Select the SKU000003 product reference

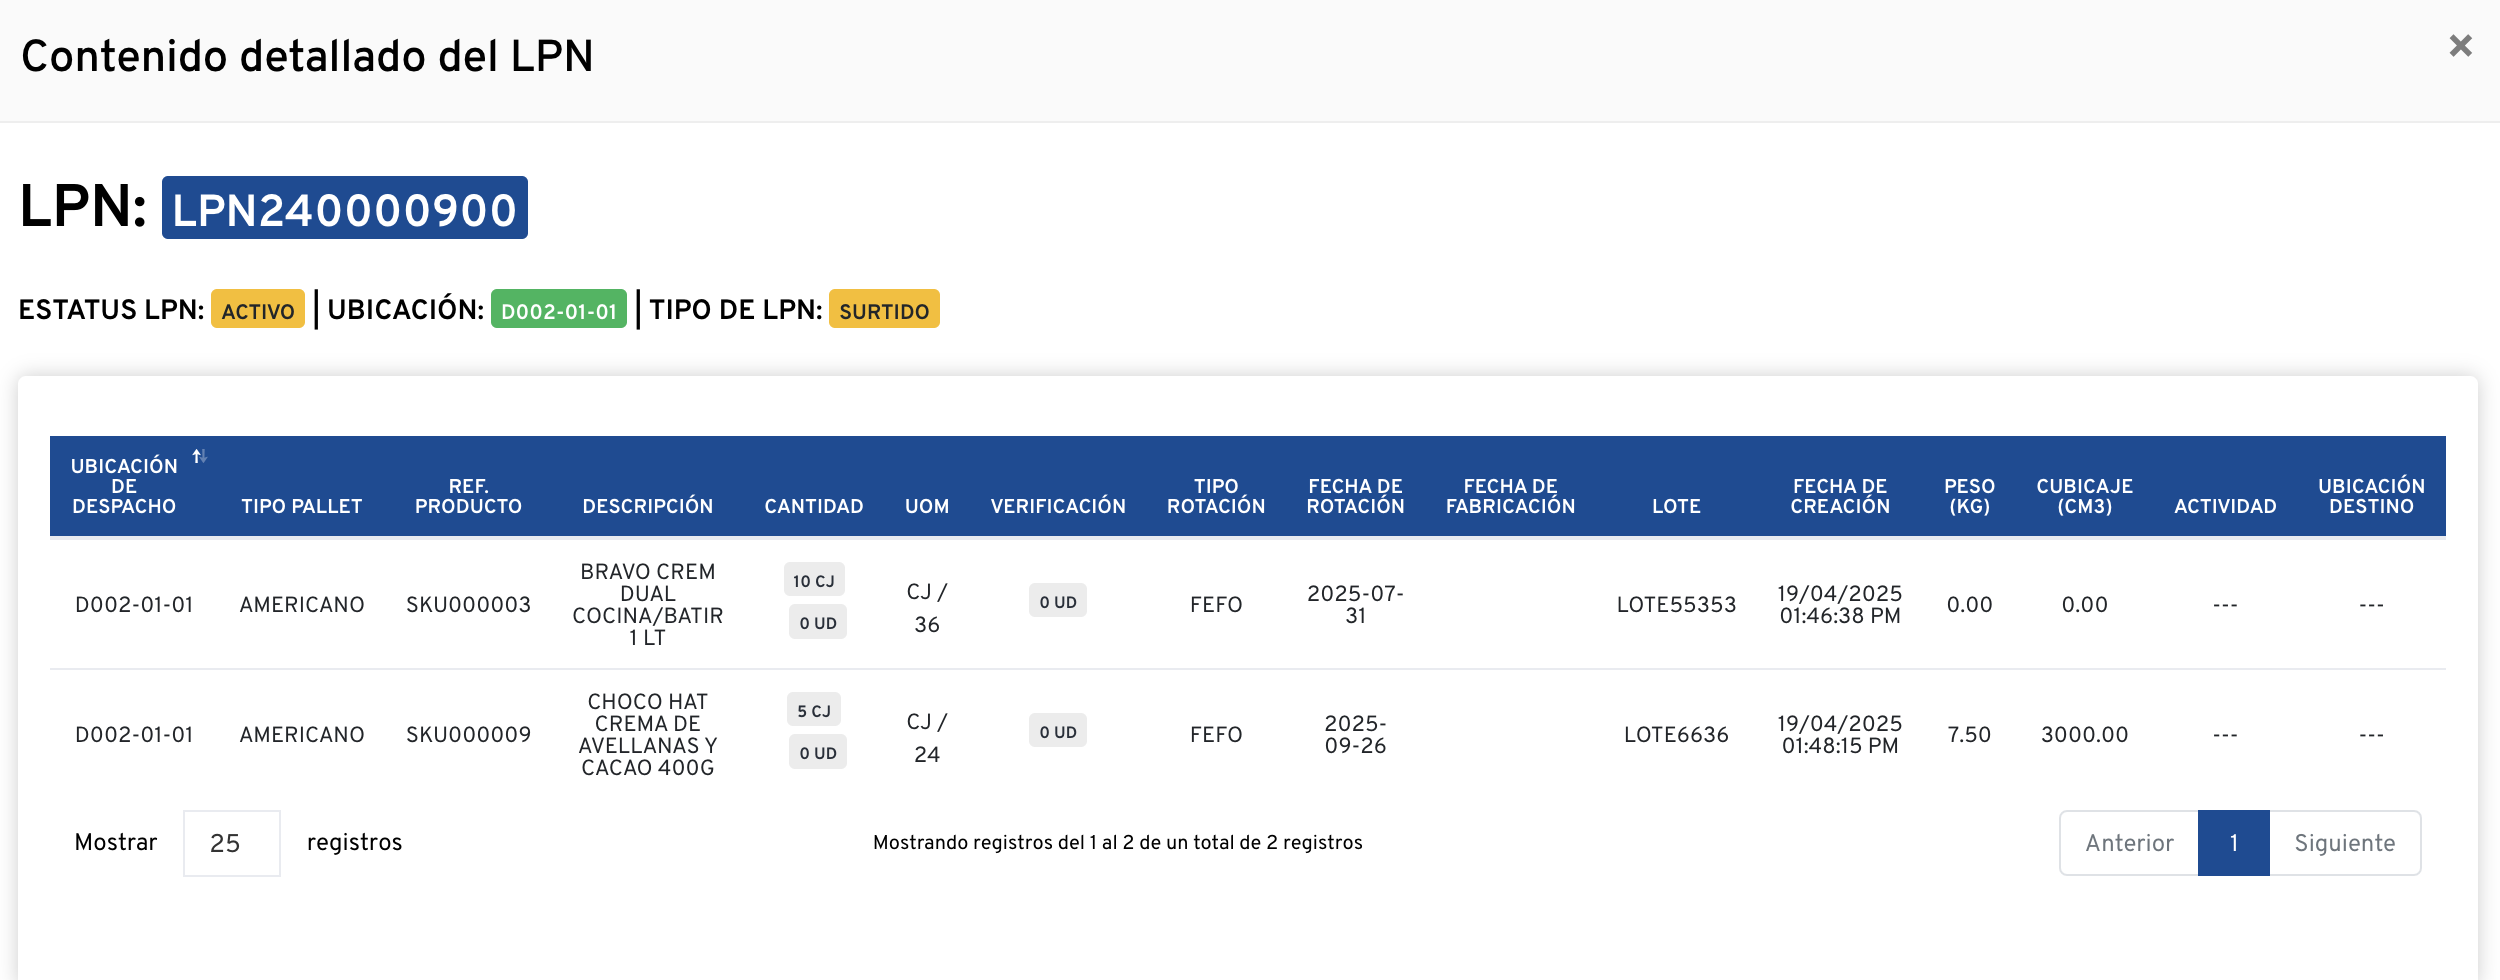pos(468,605)
